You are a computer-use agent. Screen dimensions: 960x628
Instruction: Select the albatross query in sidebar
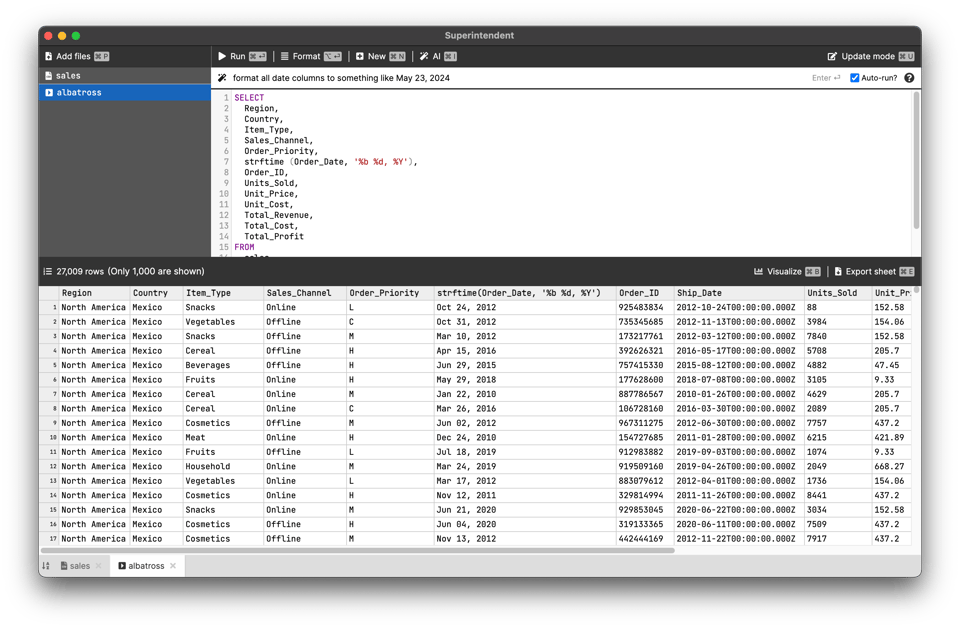79,93
